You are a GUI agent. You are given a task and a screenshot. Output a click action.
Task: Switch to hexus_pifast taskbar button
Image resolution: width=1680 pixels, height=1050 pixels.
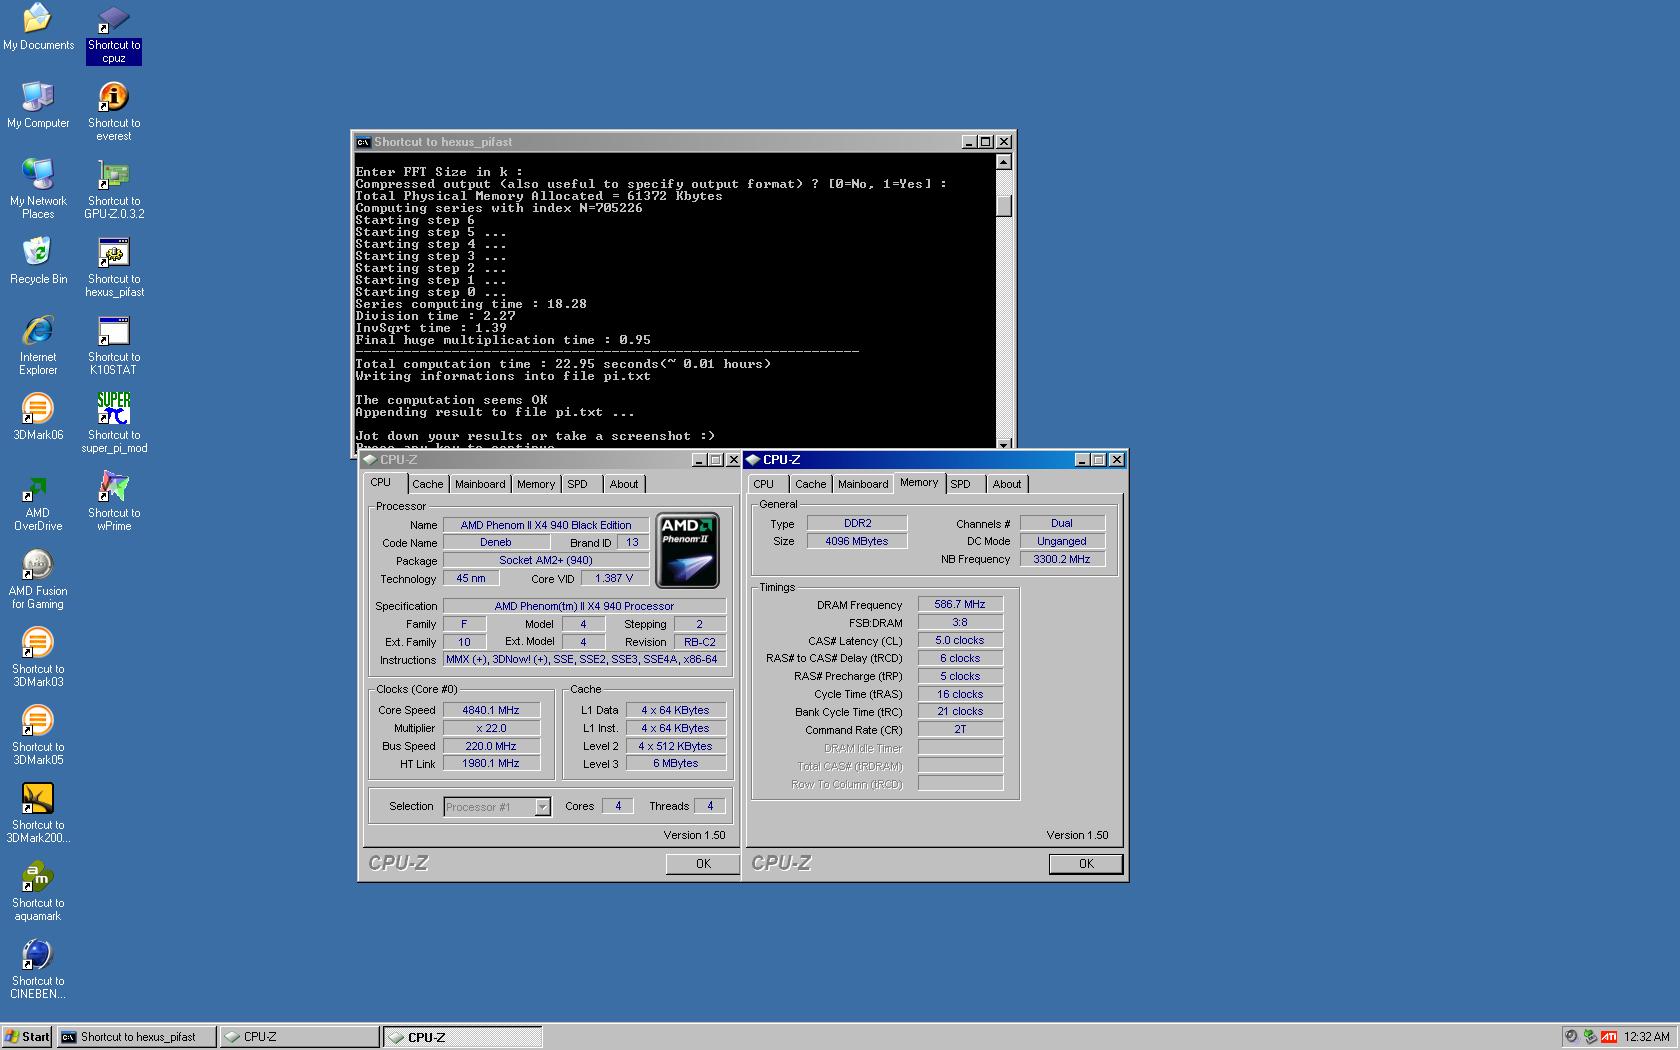(136, 1037)
